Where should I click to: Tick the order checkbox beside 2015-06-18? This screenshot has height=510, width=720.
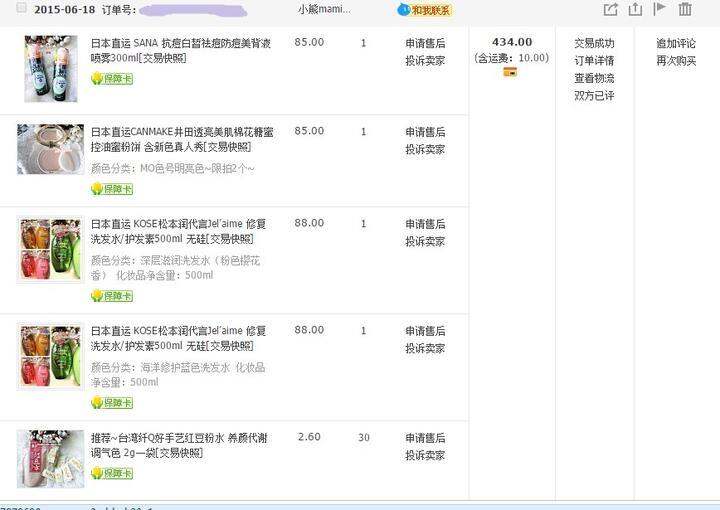(21, 8)
